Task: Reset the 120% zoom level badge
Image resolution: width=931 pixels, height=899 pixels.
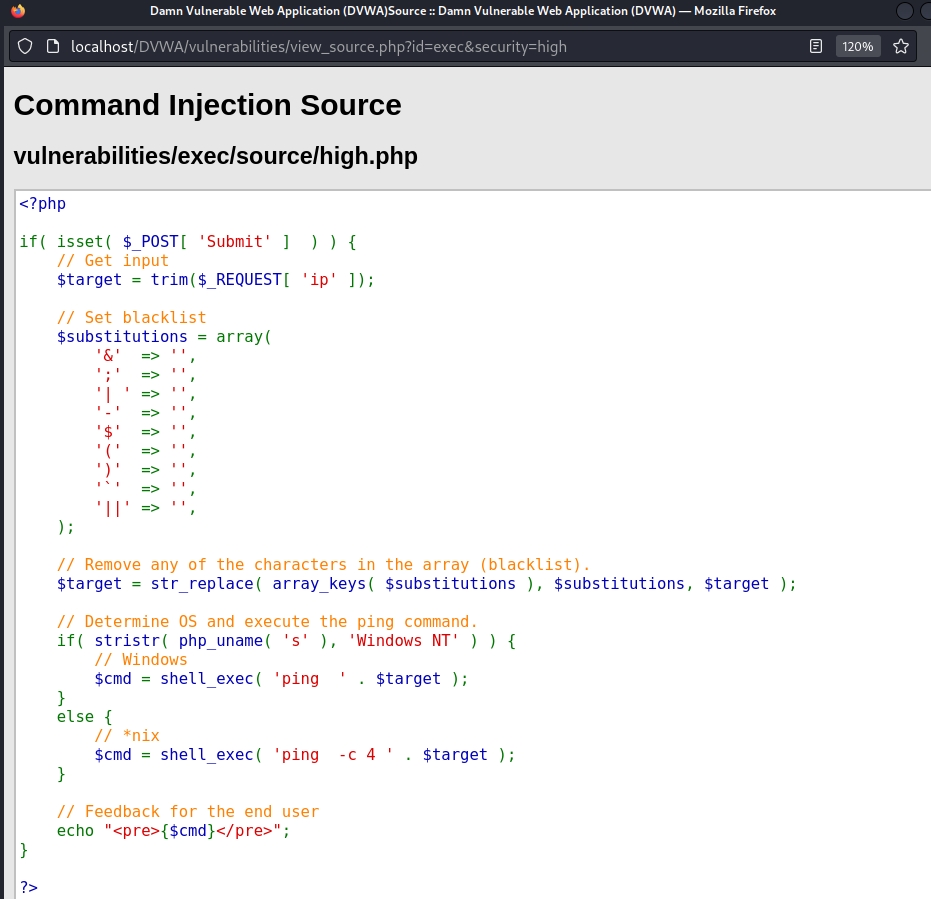Action: click(857, 47)
